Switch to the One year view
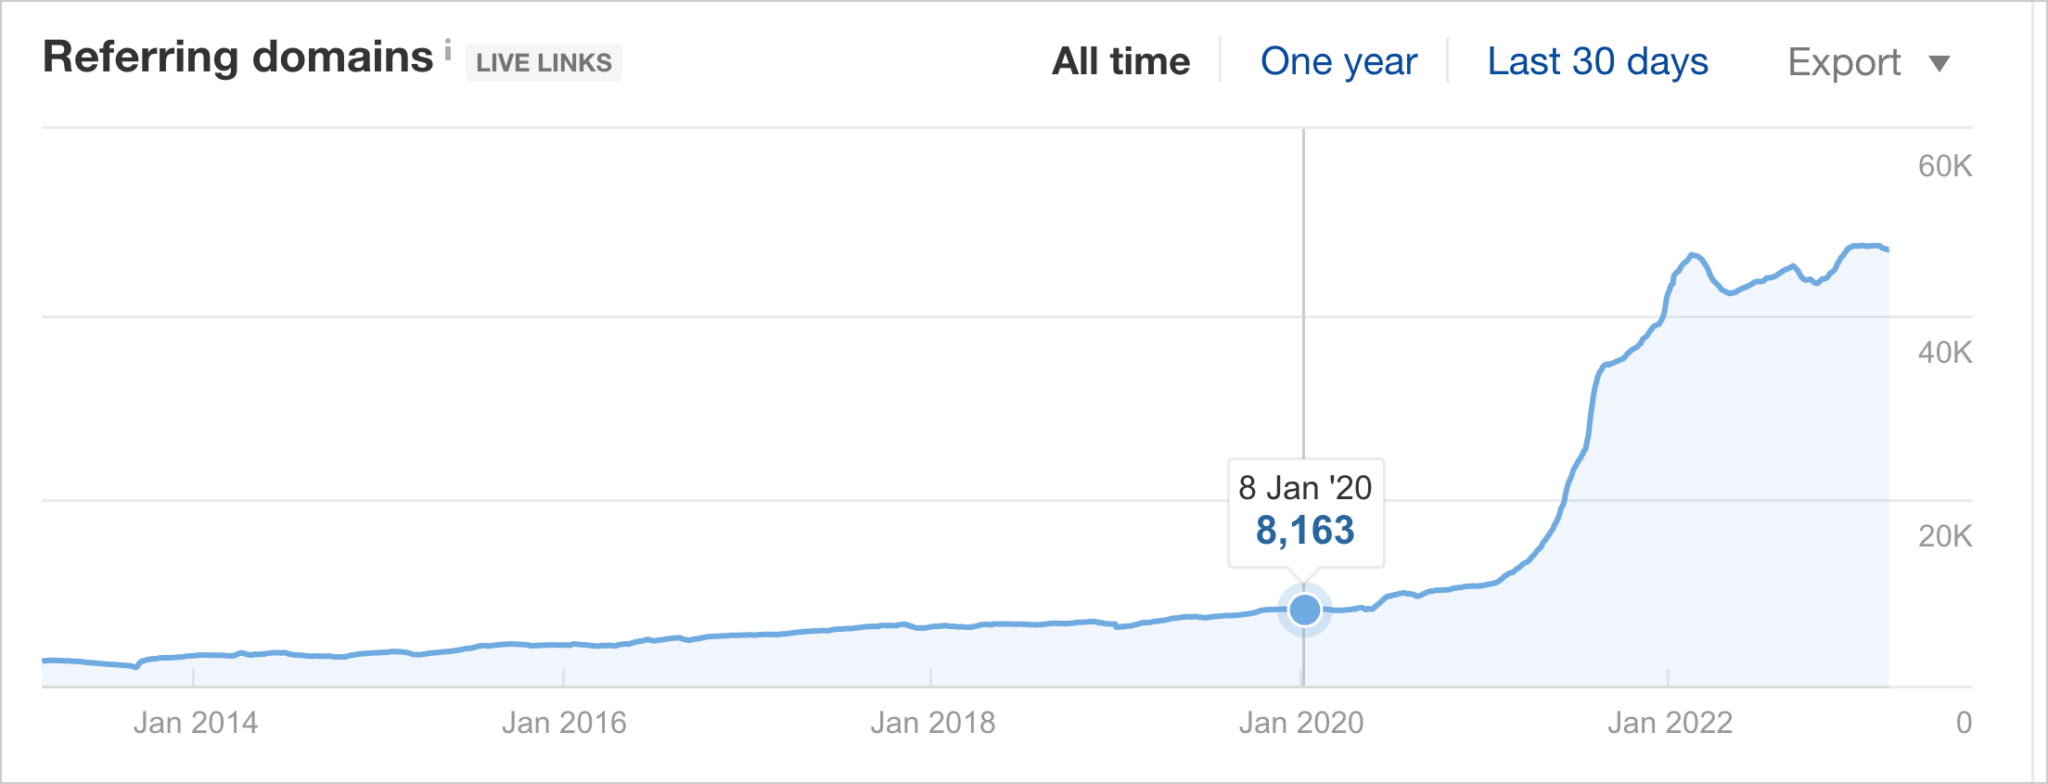Viewport: 2048px width, 784px height. [1338, 61]
